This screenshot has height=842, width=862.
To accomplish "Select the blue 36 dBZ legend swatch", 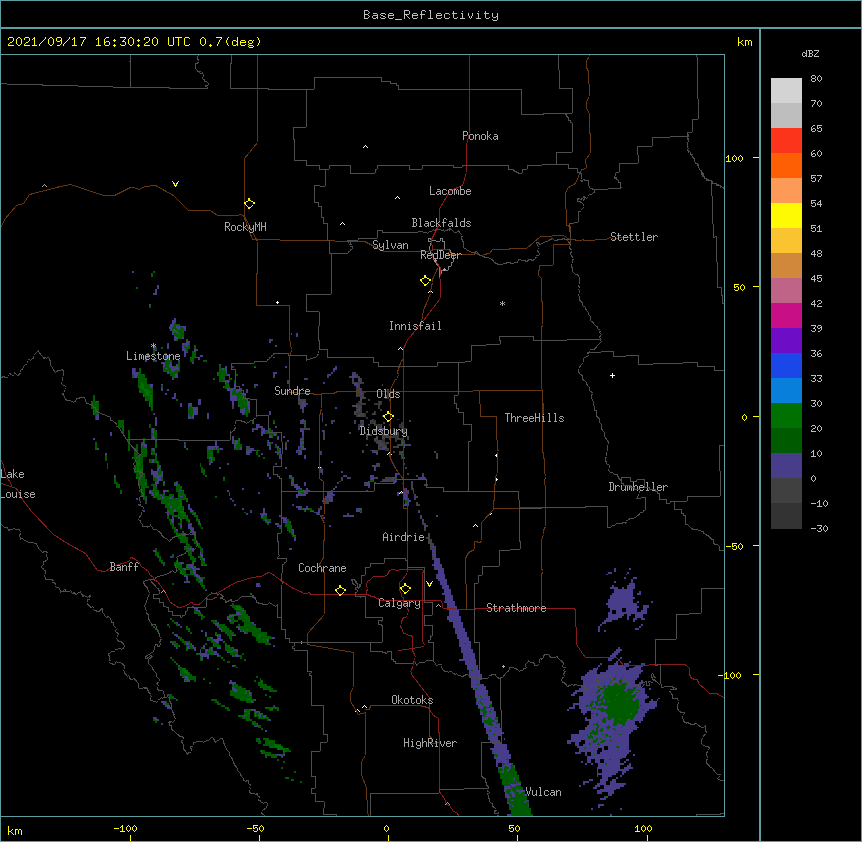I will tap(786, 365).
